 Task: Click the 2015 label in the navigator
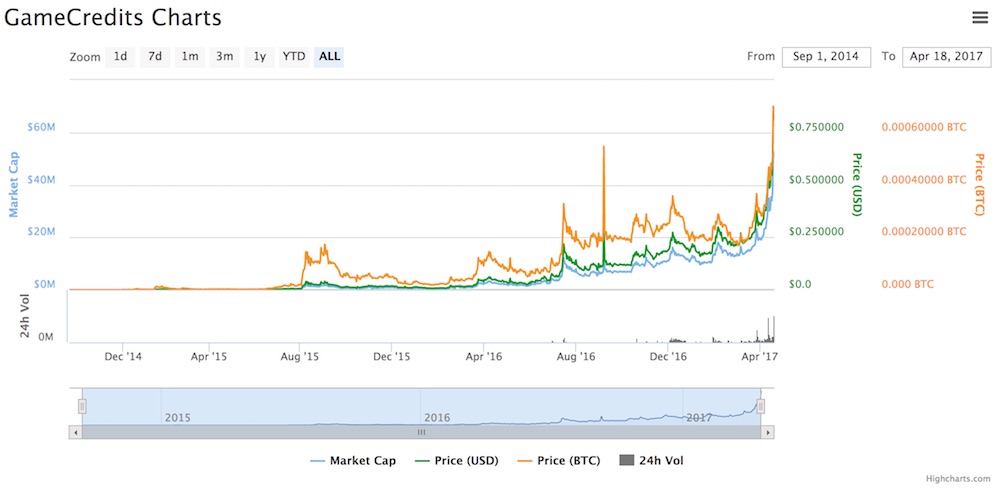(178, 418)
